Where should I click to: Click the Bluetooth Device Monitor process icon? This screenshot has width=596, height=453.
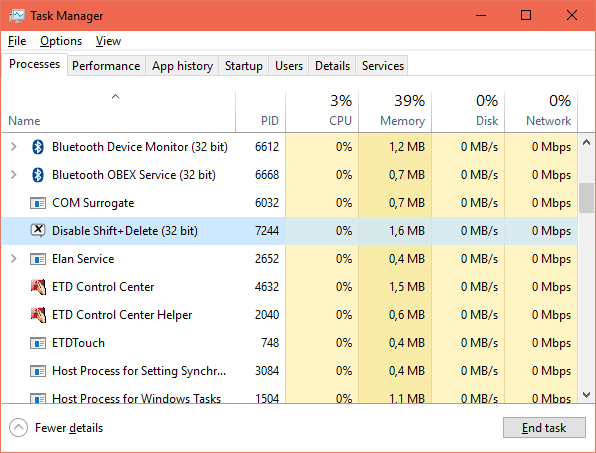(x=38, y=147)
